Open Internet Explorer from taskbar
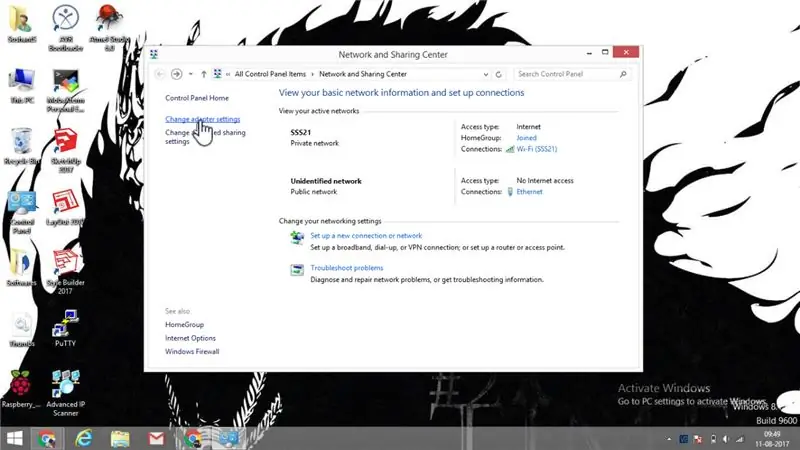The image size is (800, 450). [x=84, y=439]
